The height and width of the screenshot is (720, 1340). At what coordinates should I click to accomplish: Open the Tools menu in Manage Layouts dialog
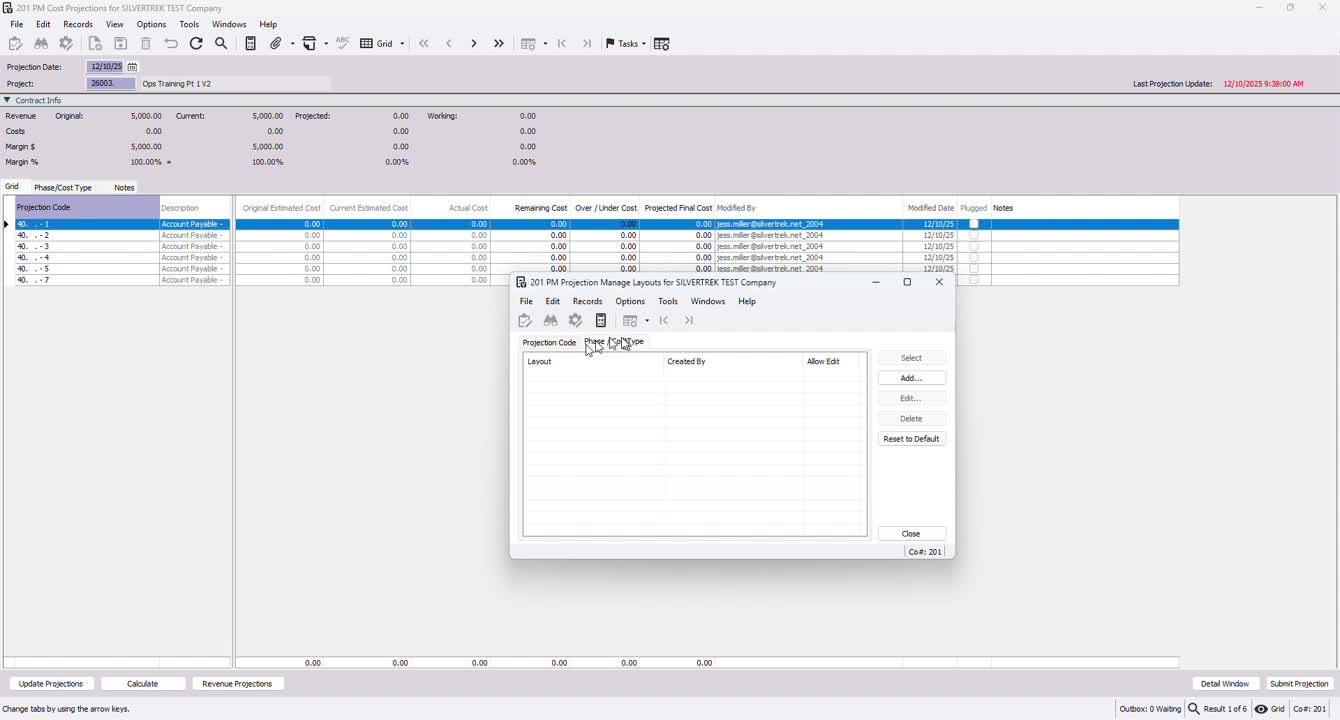pos(668,301)
